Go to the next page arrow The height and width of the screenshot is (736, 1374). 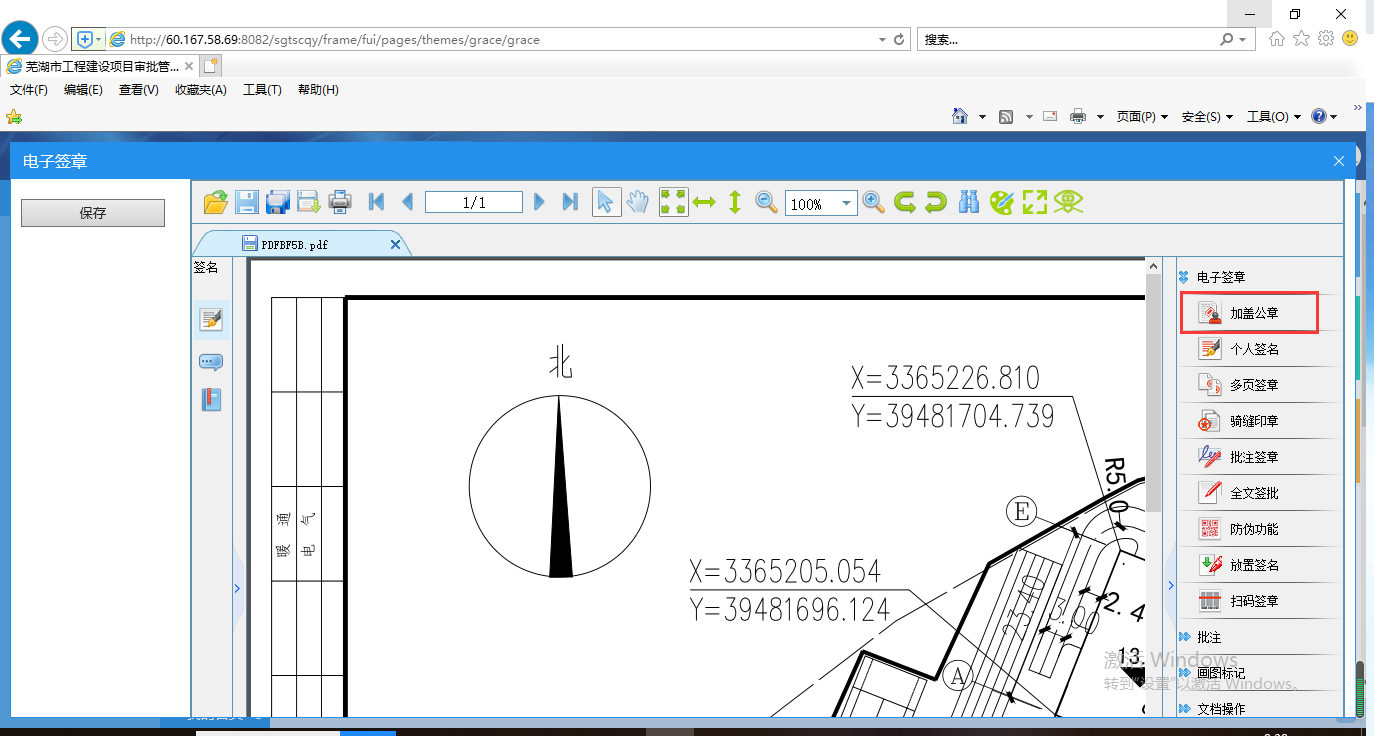(x=539, y=202)
